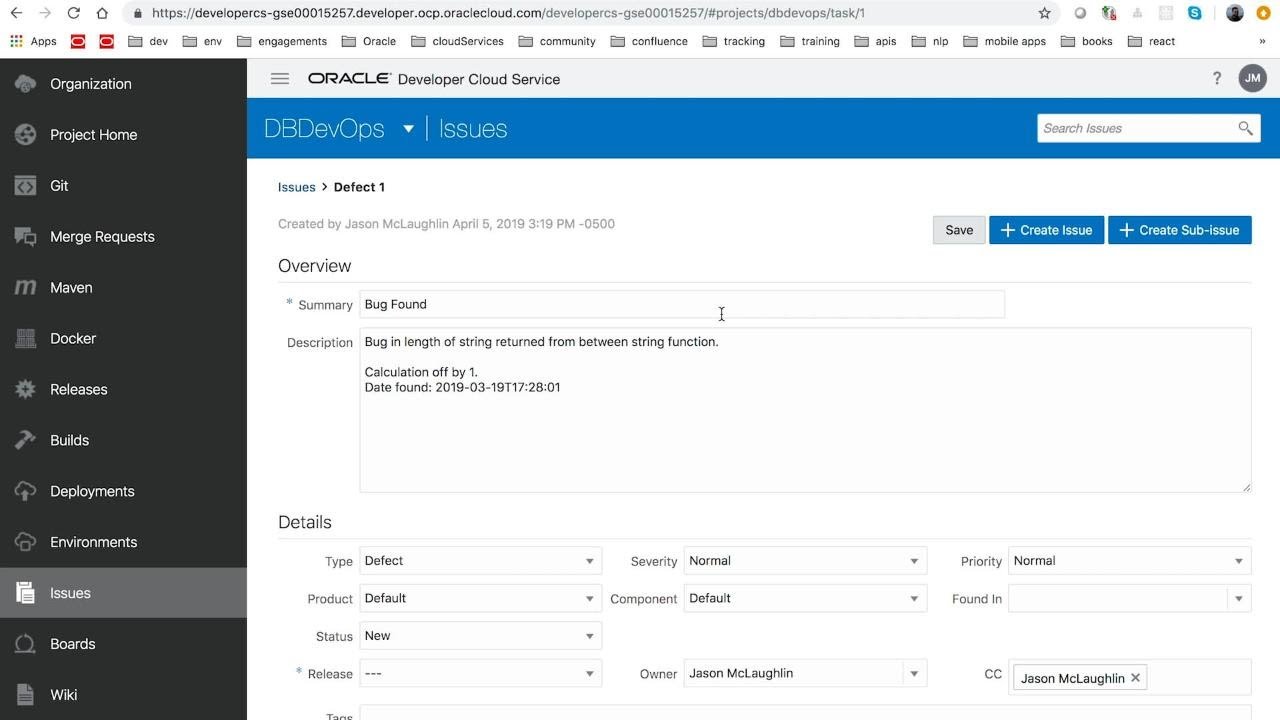The height and width of the screenshot is (720, 1280).
Task: Open the books bookmarks folder
Action: (1087, 41)
